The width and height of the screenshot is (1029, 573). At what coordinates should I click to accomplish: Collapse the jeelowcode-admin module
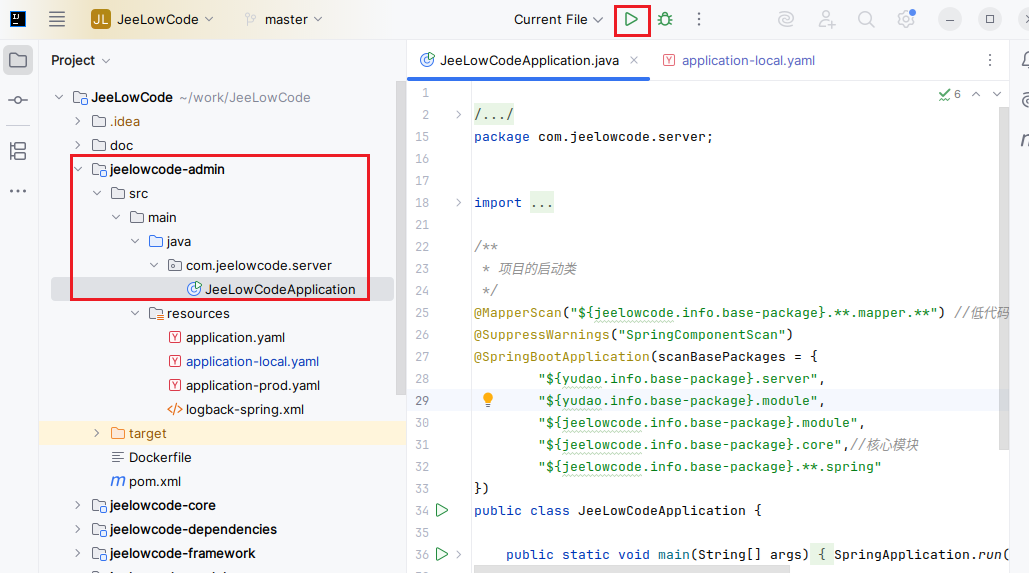point(78,169)
